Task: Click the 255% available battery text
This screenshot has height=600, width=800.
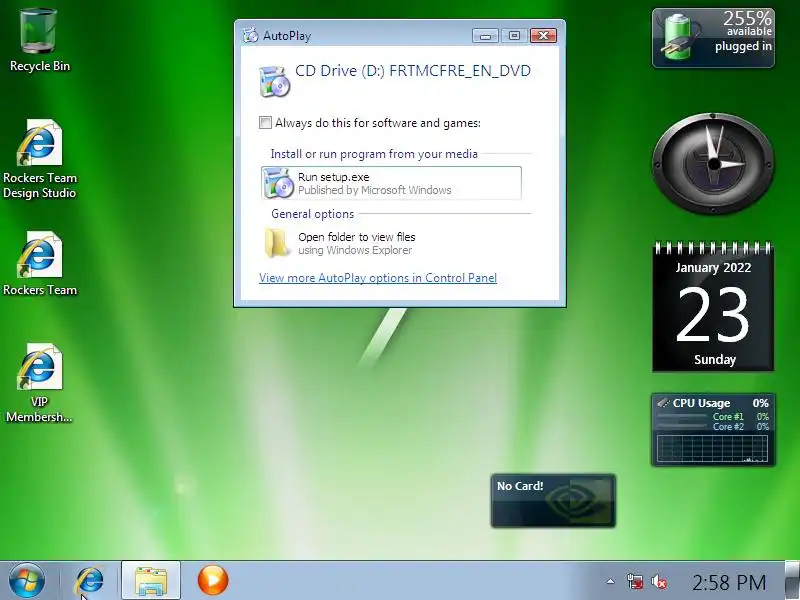Action: [747, 24]
